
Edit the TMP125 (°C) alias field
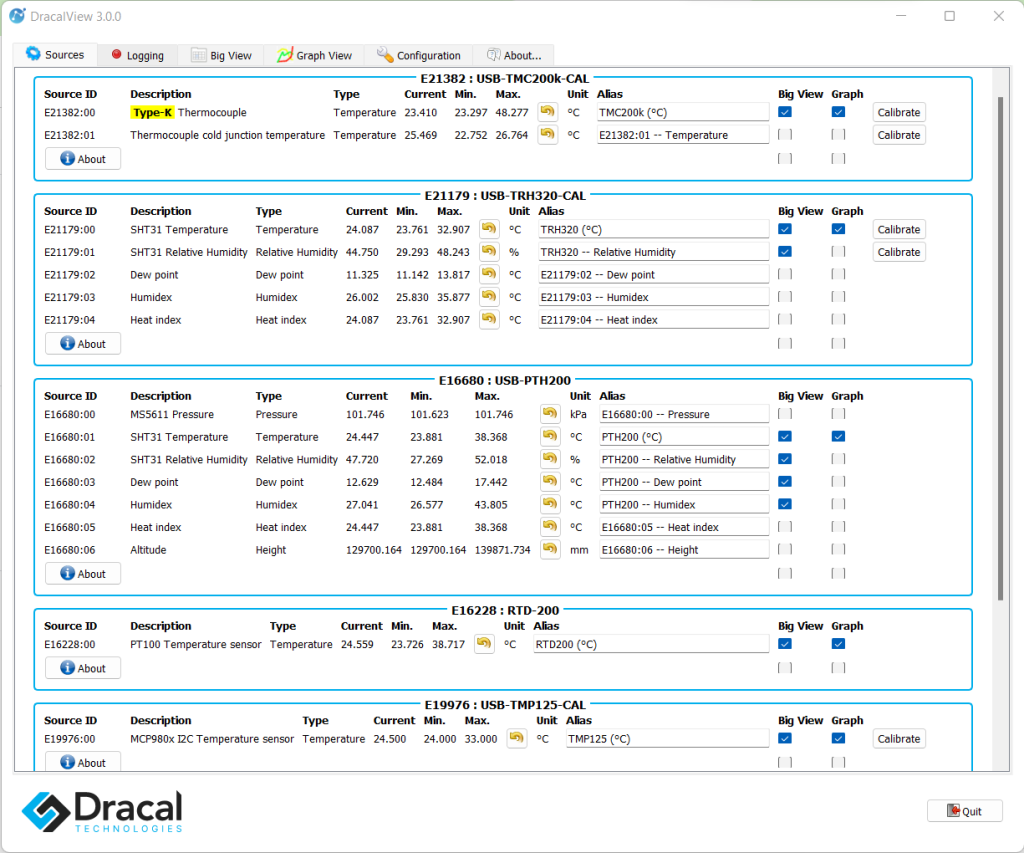pyautogui.click(x=667, y=739)
